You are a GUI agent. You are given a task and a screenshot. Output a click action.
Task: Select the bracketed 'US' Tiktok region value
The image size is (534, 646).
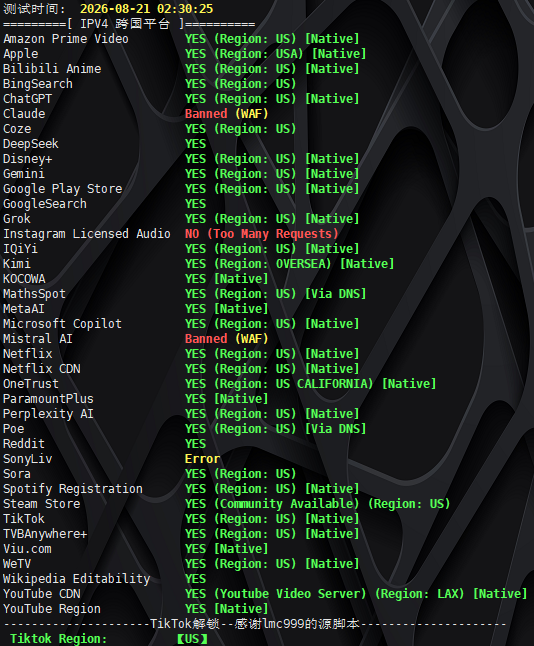tap(192, 639)
